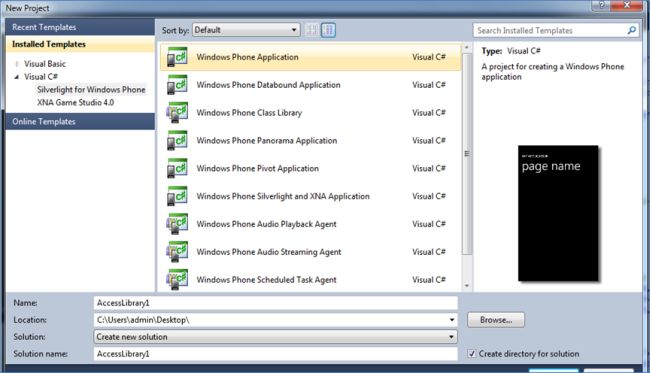Screen dimensions: 650x373
Task: Click the Windows Phone Pivot Application icon
Action: tap(177, 168)
